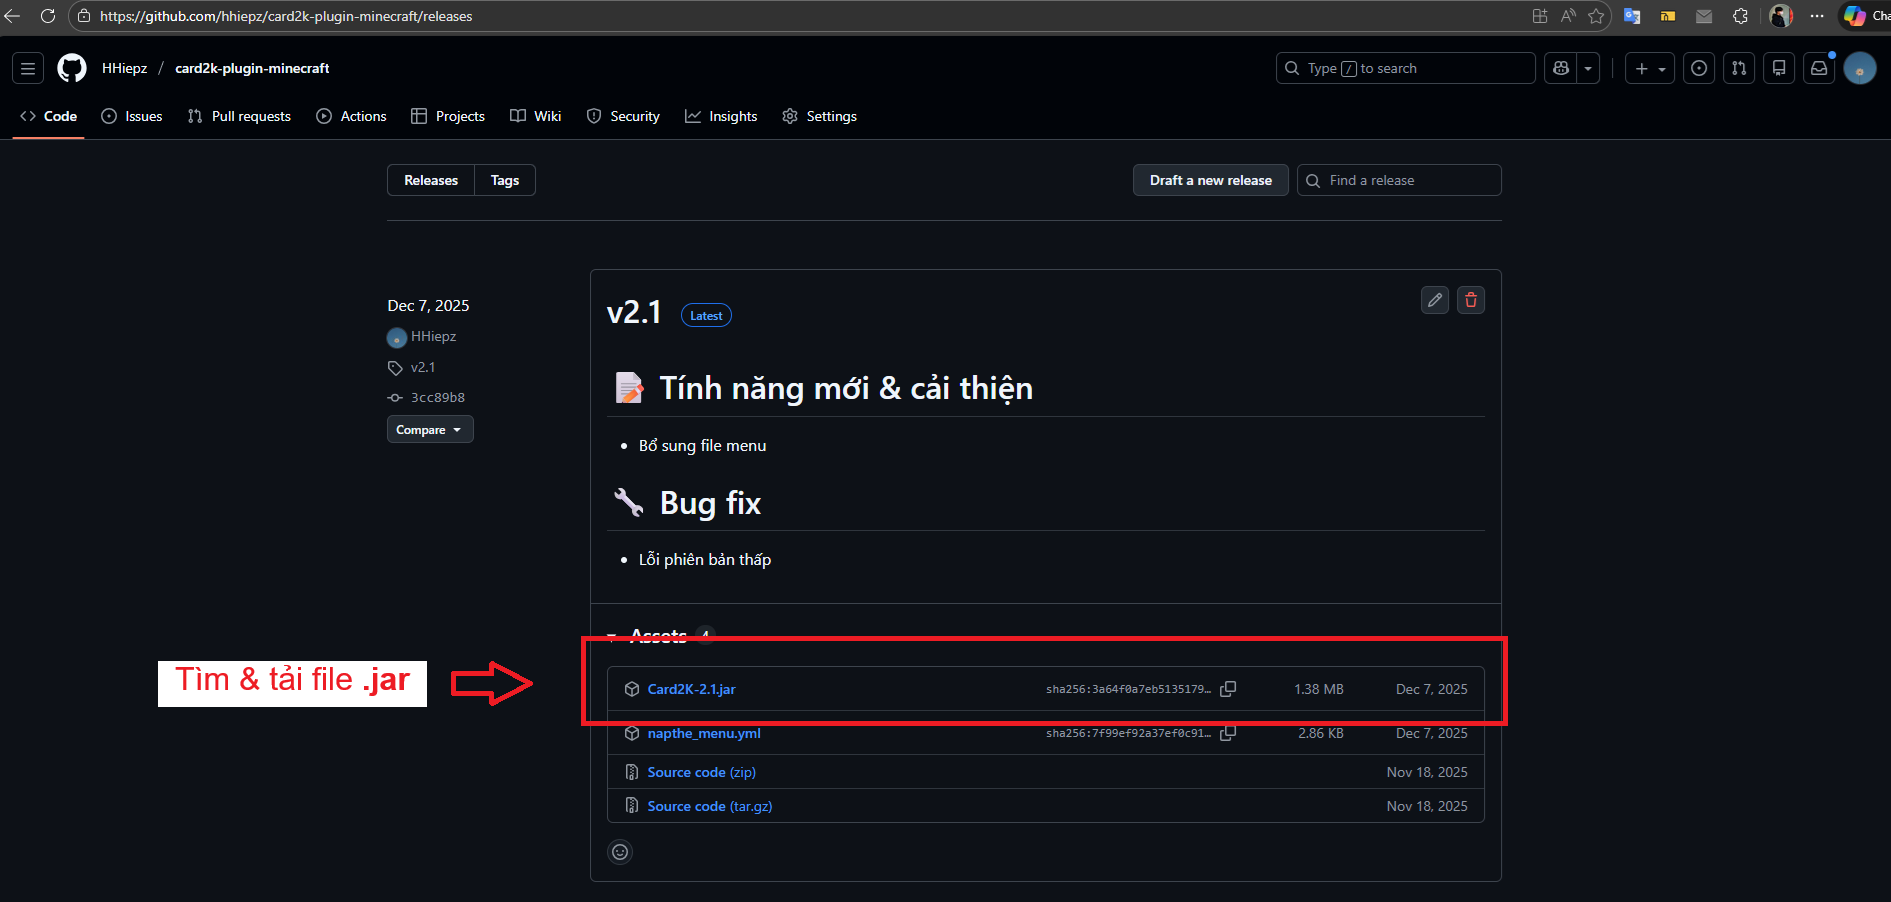This screenshot has height=902, width=1891.
Task: Open the Copilot dropdown arrow
Action: click(1588, 68)
